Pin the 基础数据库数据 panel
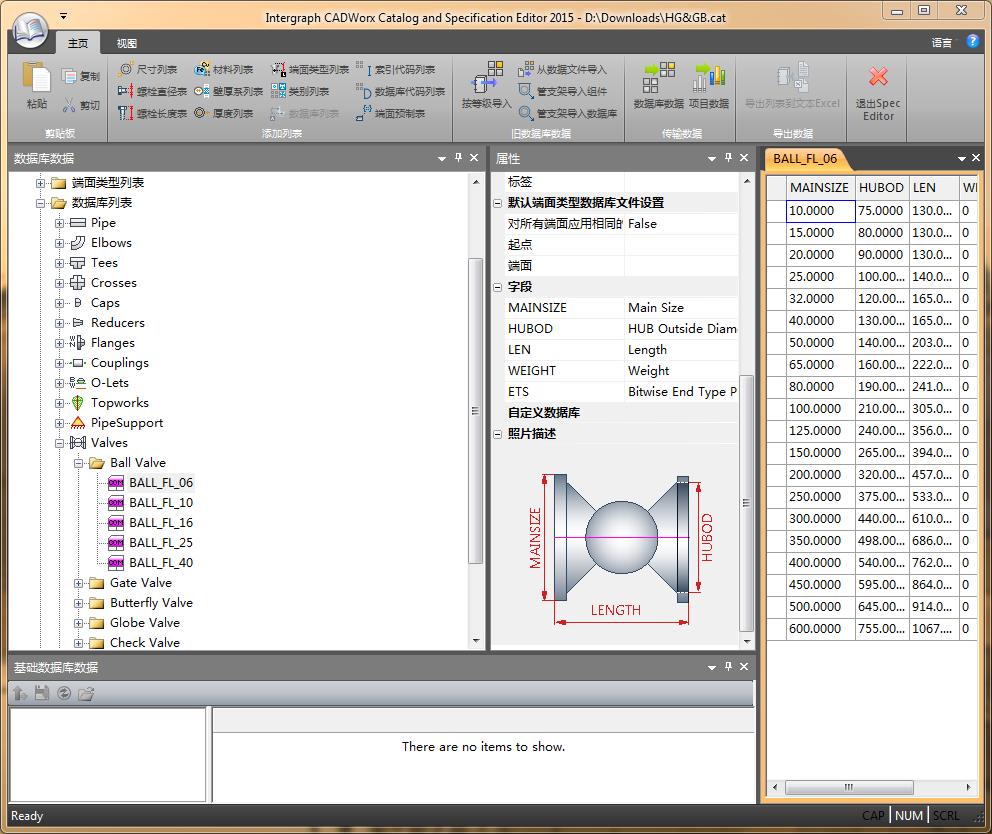This screenshot has width=992, height=834. coord(728,666)
